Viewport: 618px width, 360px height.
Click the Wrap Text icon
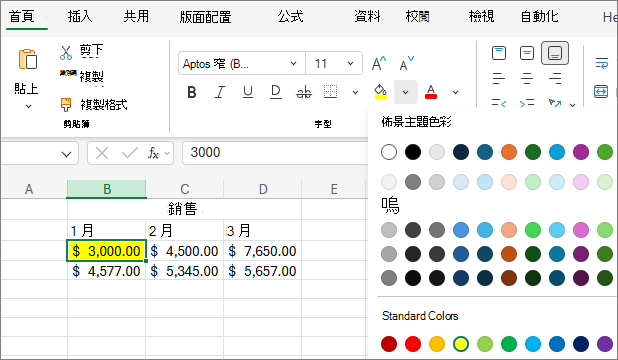[601, 63]
